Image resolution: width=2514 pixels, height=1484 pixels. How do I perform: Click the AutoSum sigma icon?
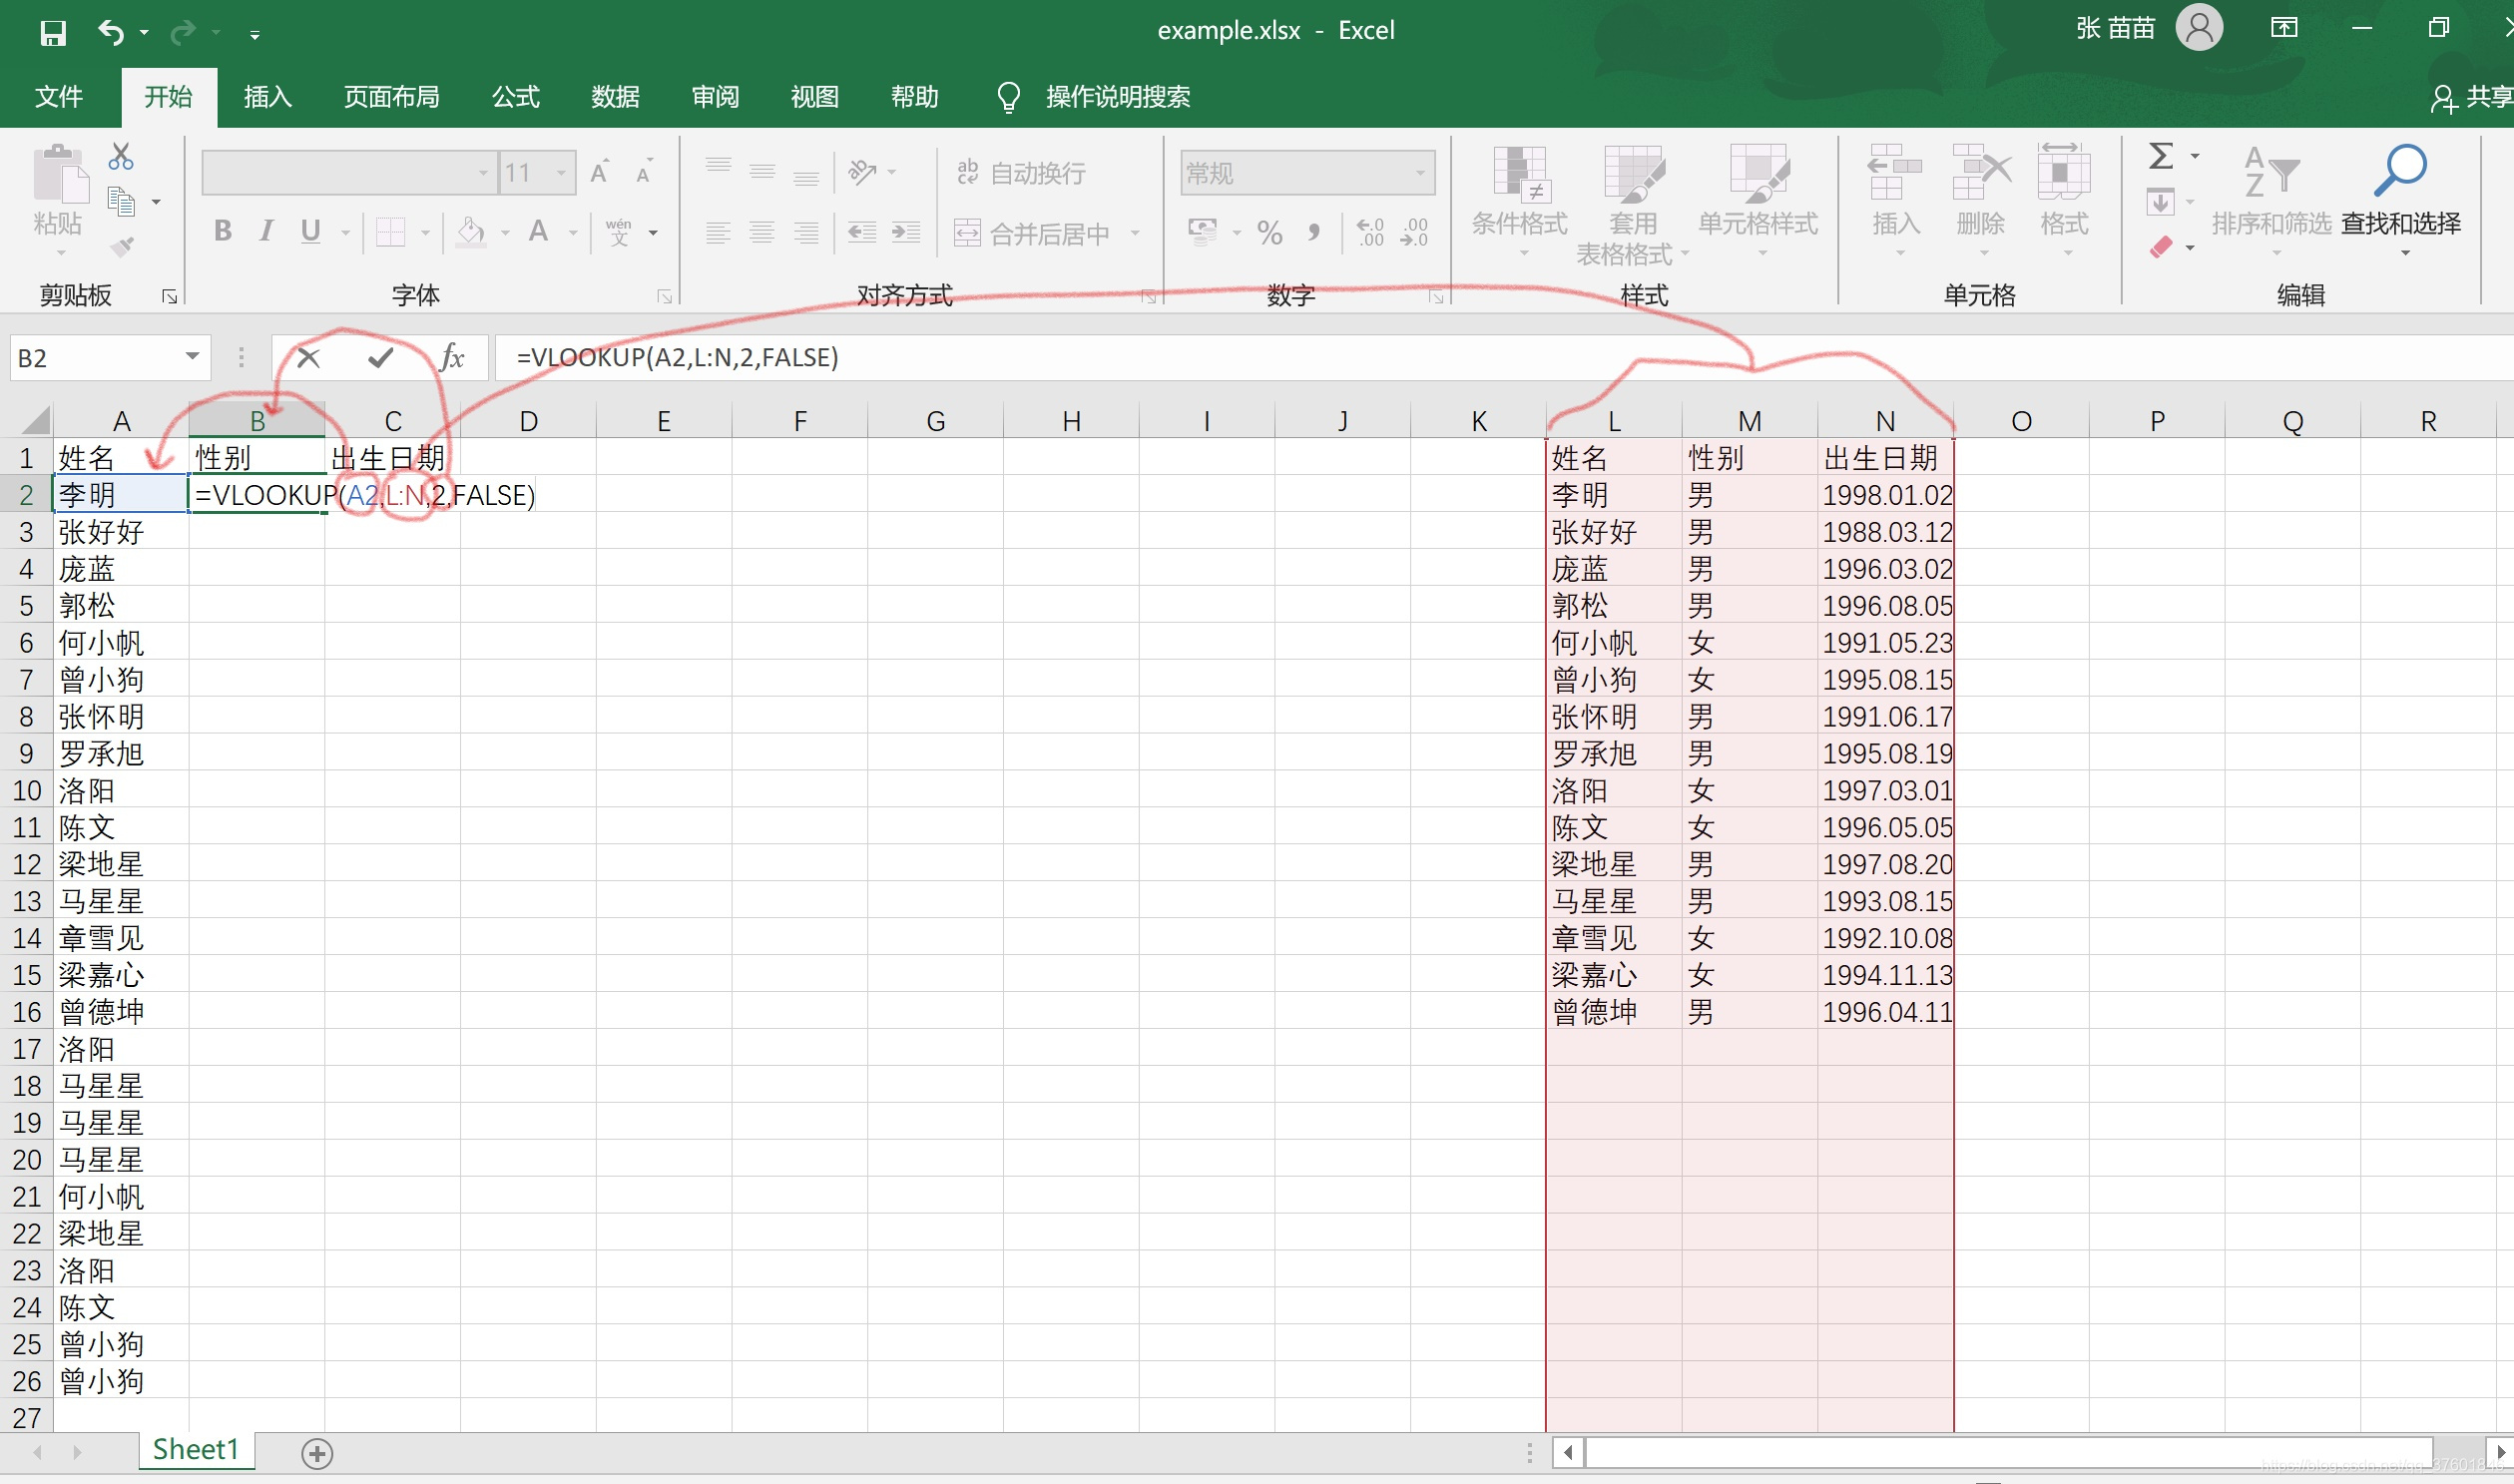tap(2161, 156)
